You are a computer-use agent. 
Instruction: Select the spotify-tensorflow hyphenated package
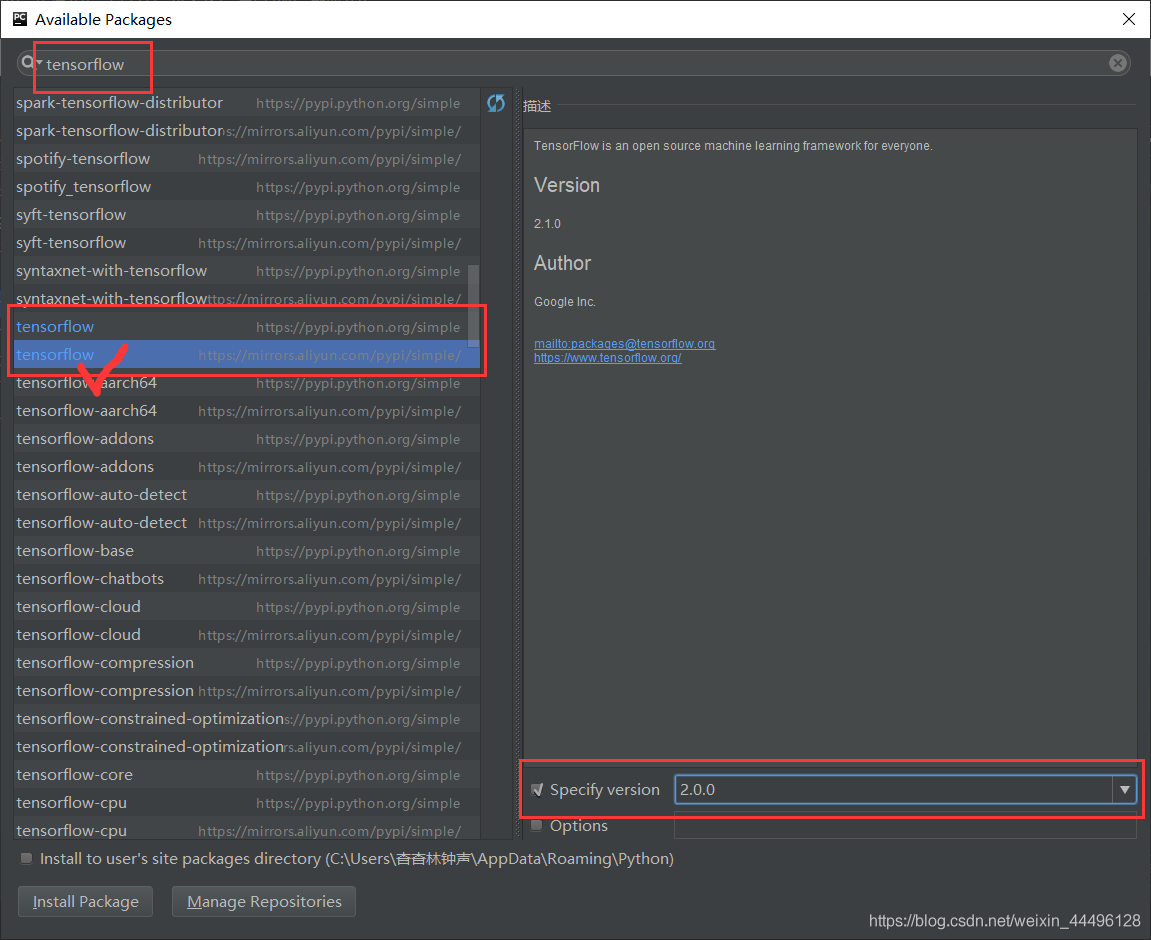[x=247, y=159]
